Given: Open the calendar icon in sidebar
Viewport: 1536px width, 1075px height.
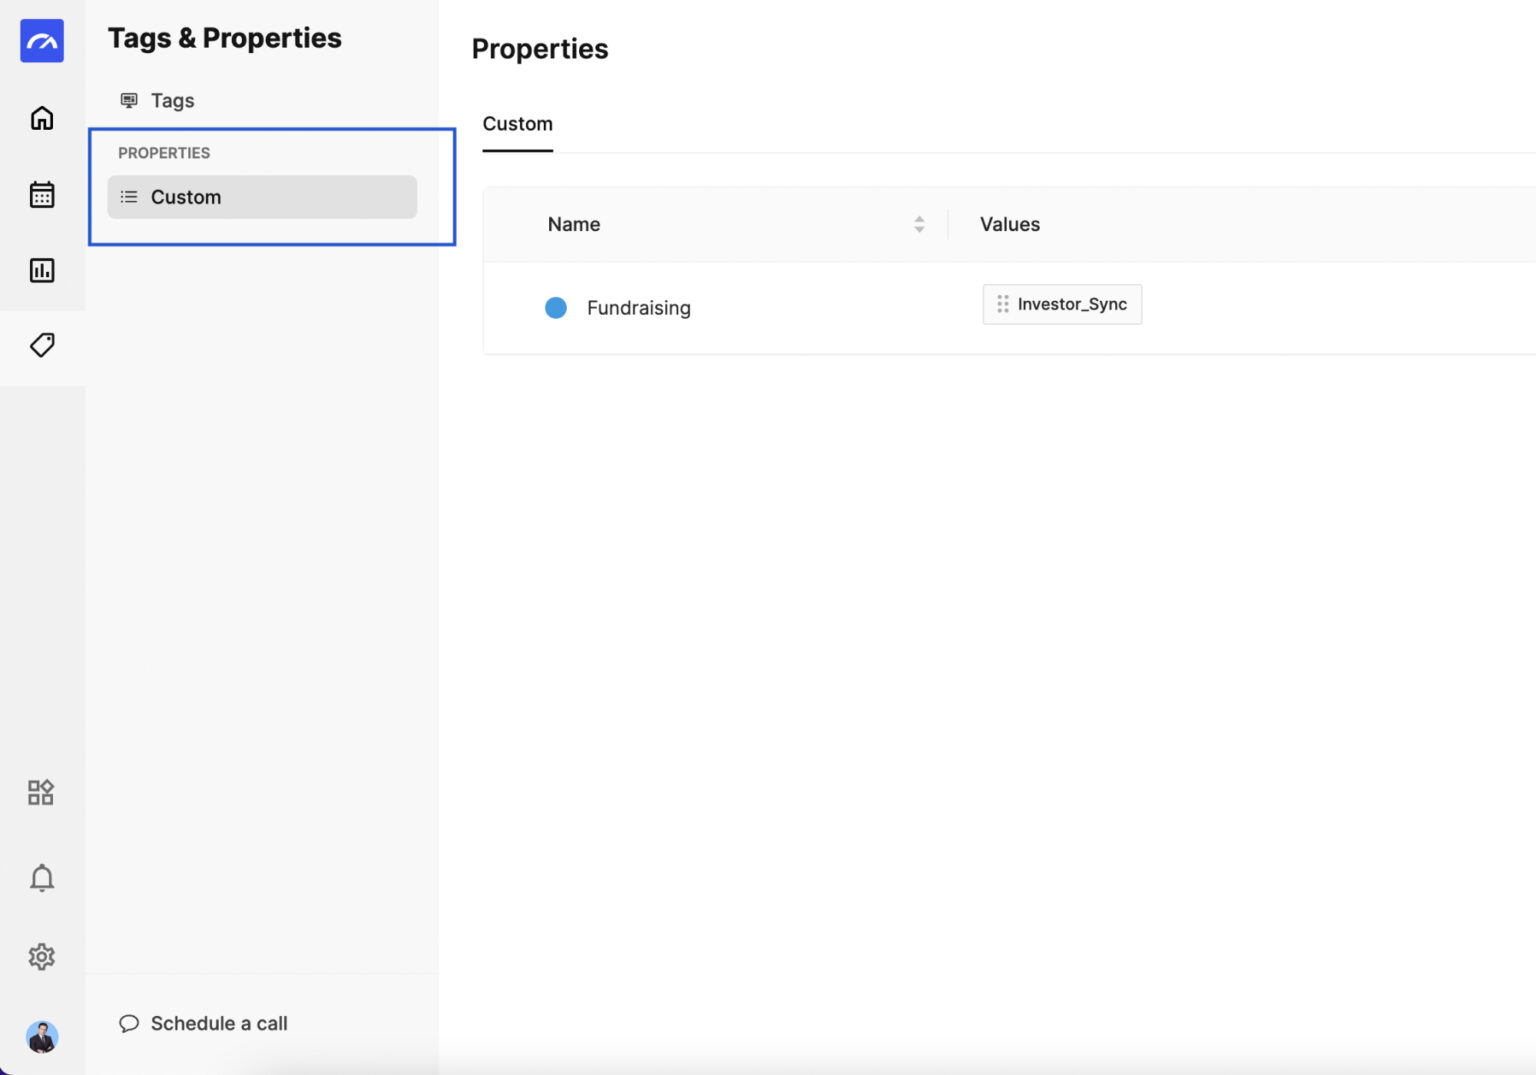Looking at the screenshot, I should 42,194.
